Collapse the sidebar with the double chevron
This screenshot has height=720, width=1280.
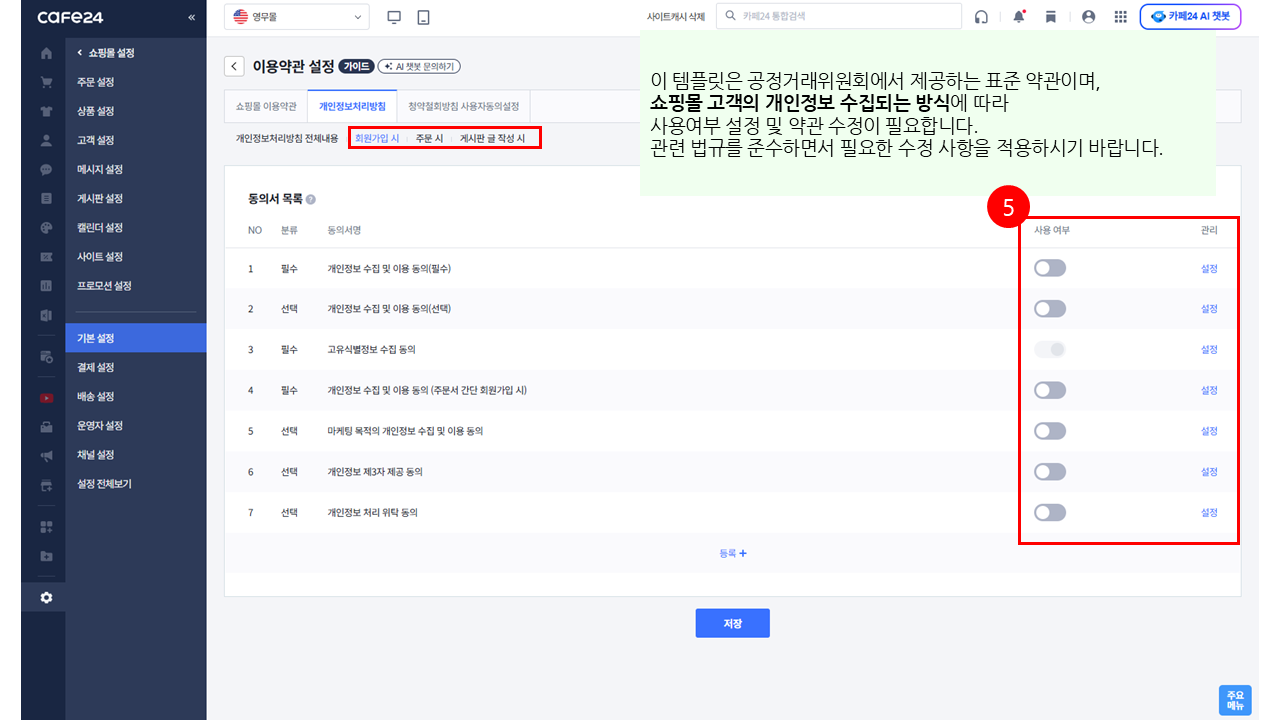click(191, 17)
